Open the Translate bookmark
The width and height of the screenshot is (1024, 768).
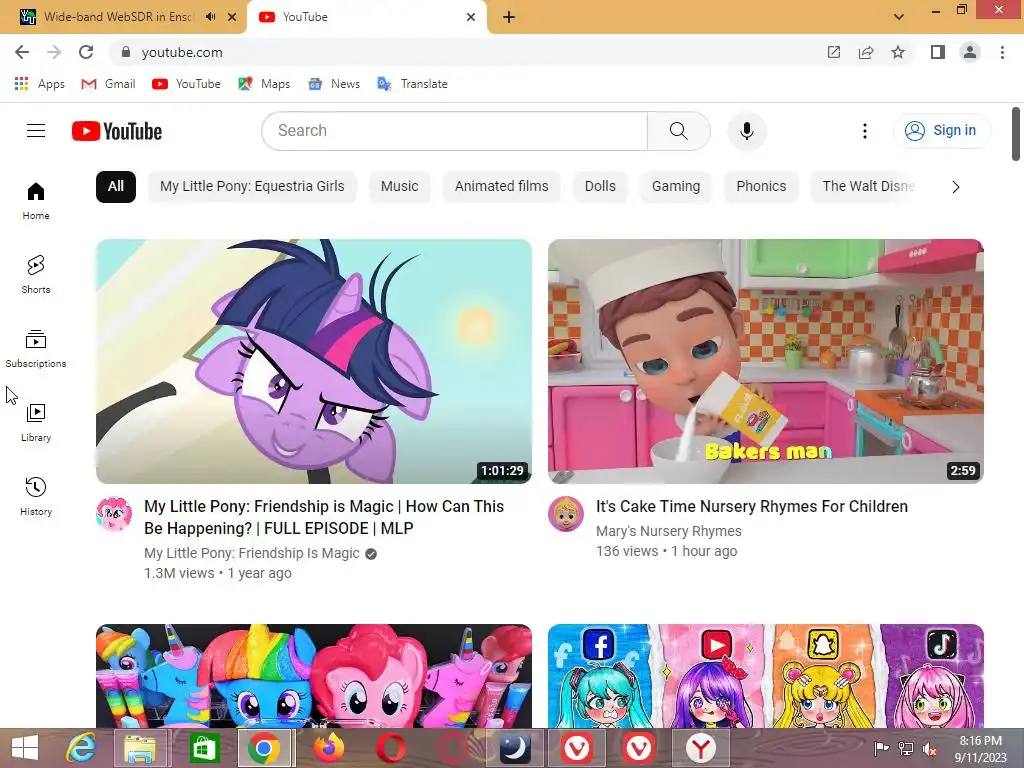tap(413, 84)
